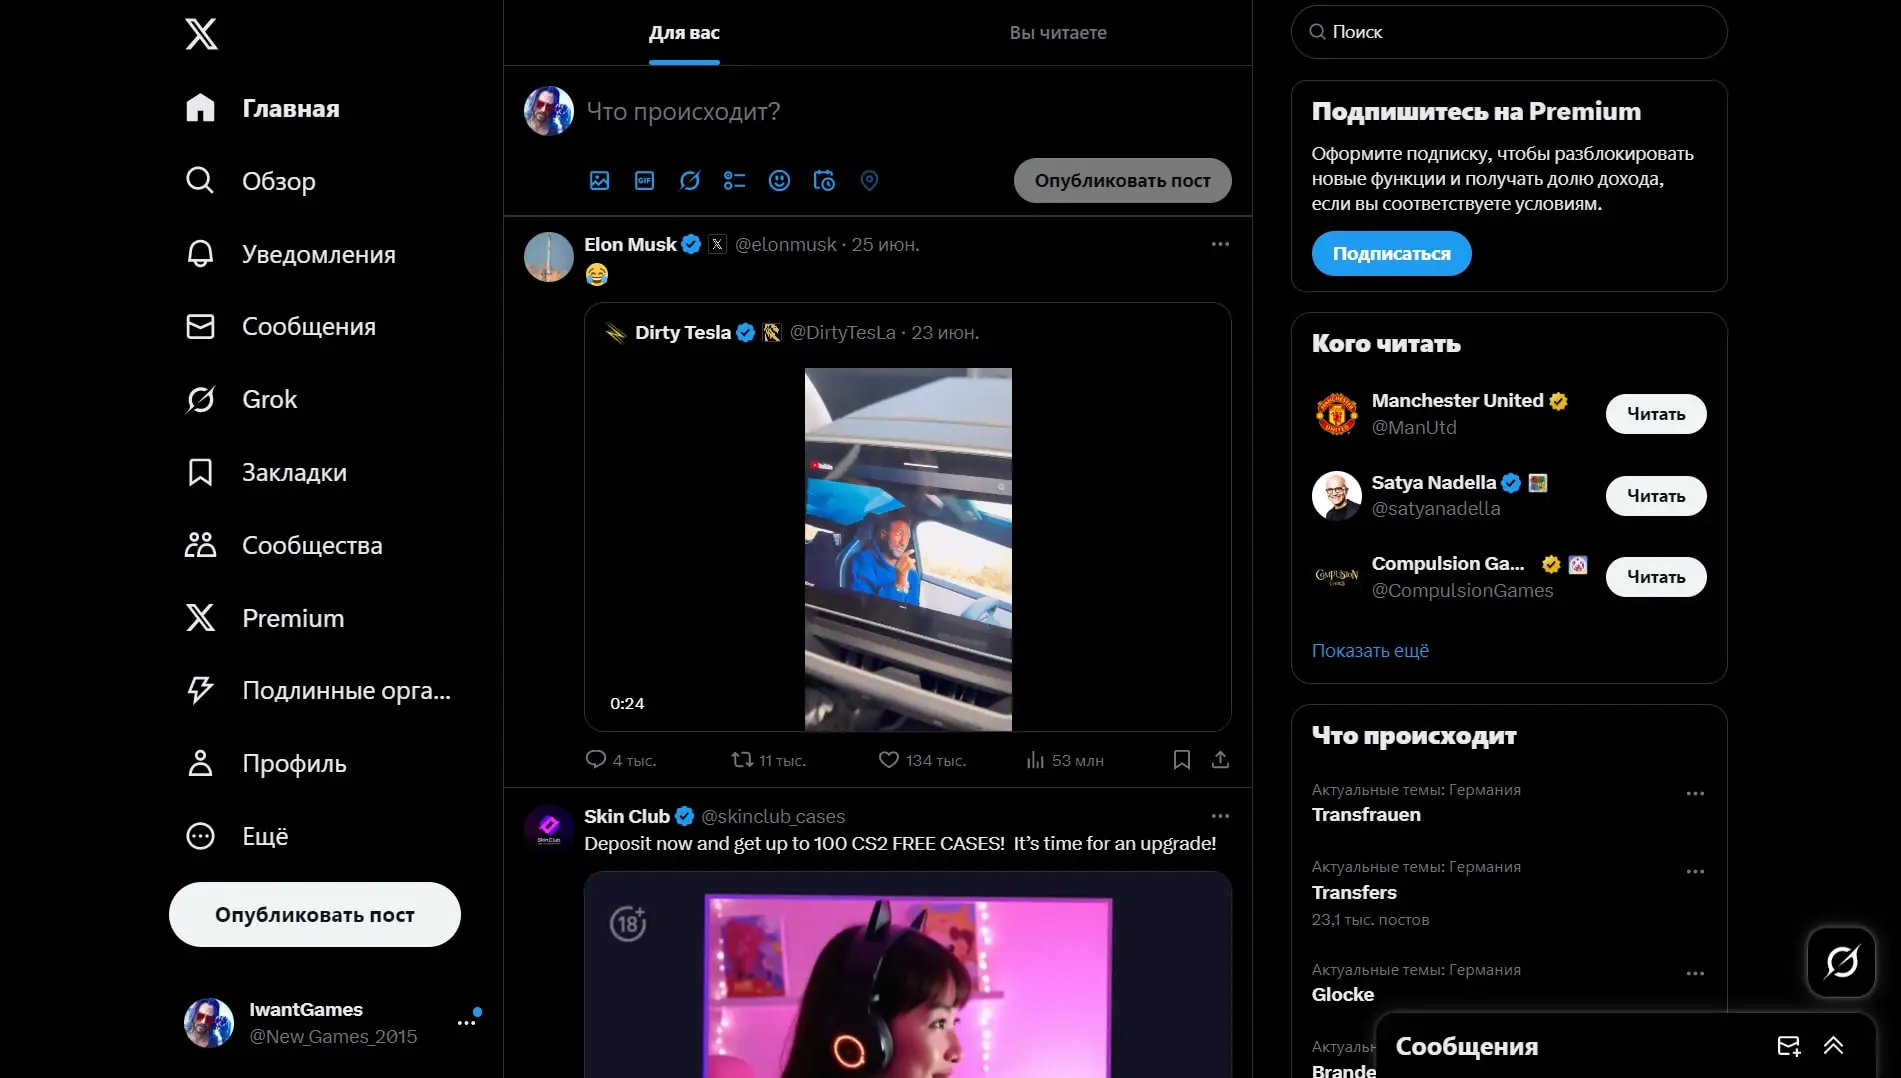Screen dimensions: 1901x1078
Task: Expand the Сообщения messages drawer
Action: point(1833,1046)
